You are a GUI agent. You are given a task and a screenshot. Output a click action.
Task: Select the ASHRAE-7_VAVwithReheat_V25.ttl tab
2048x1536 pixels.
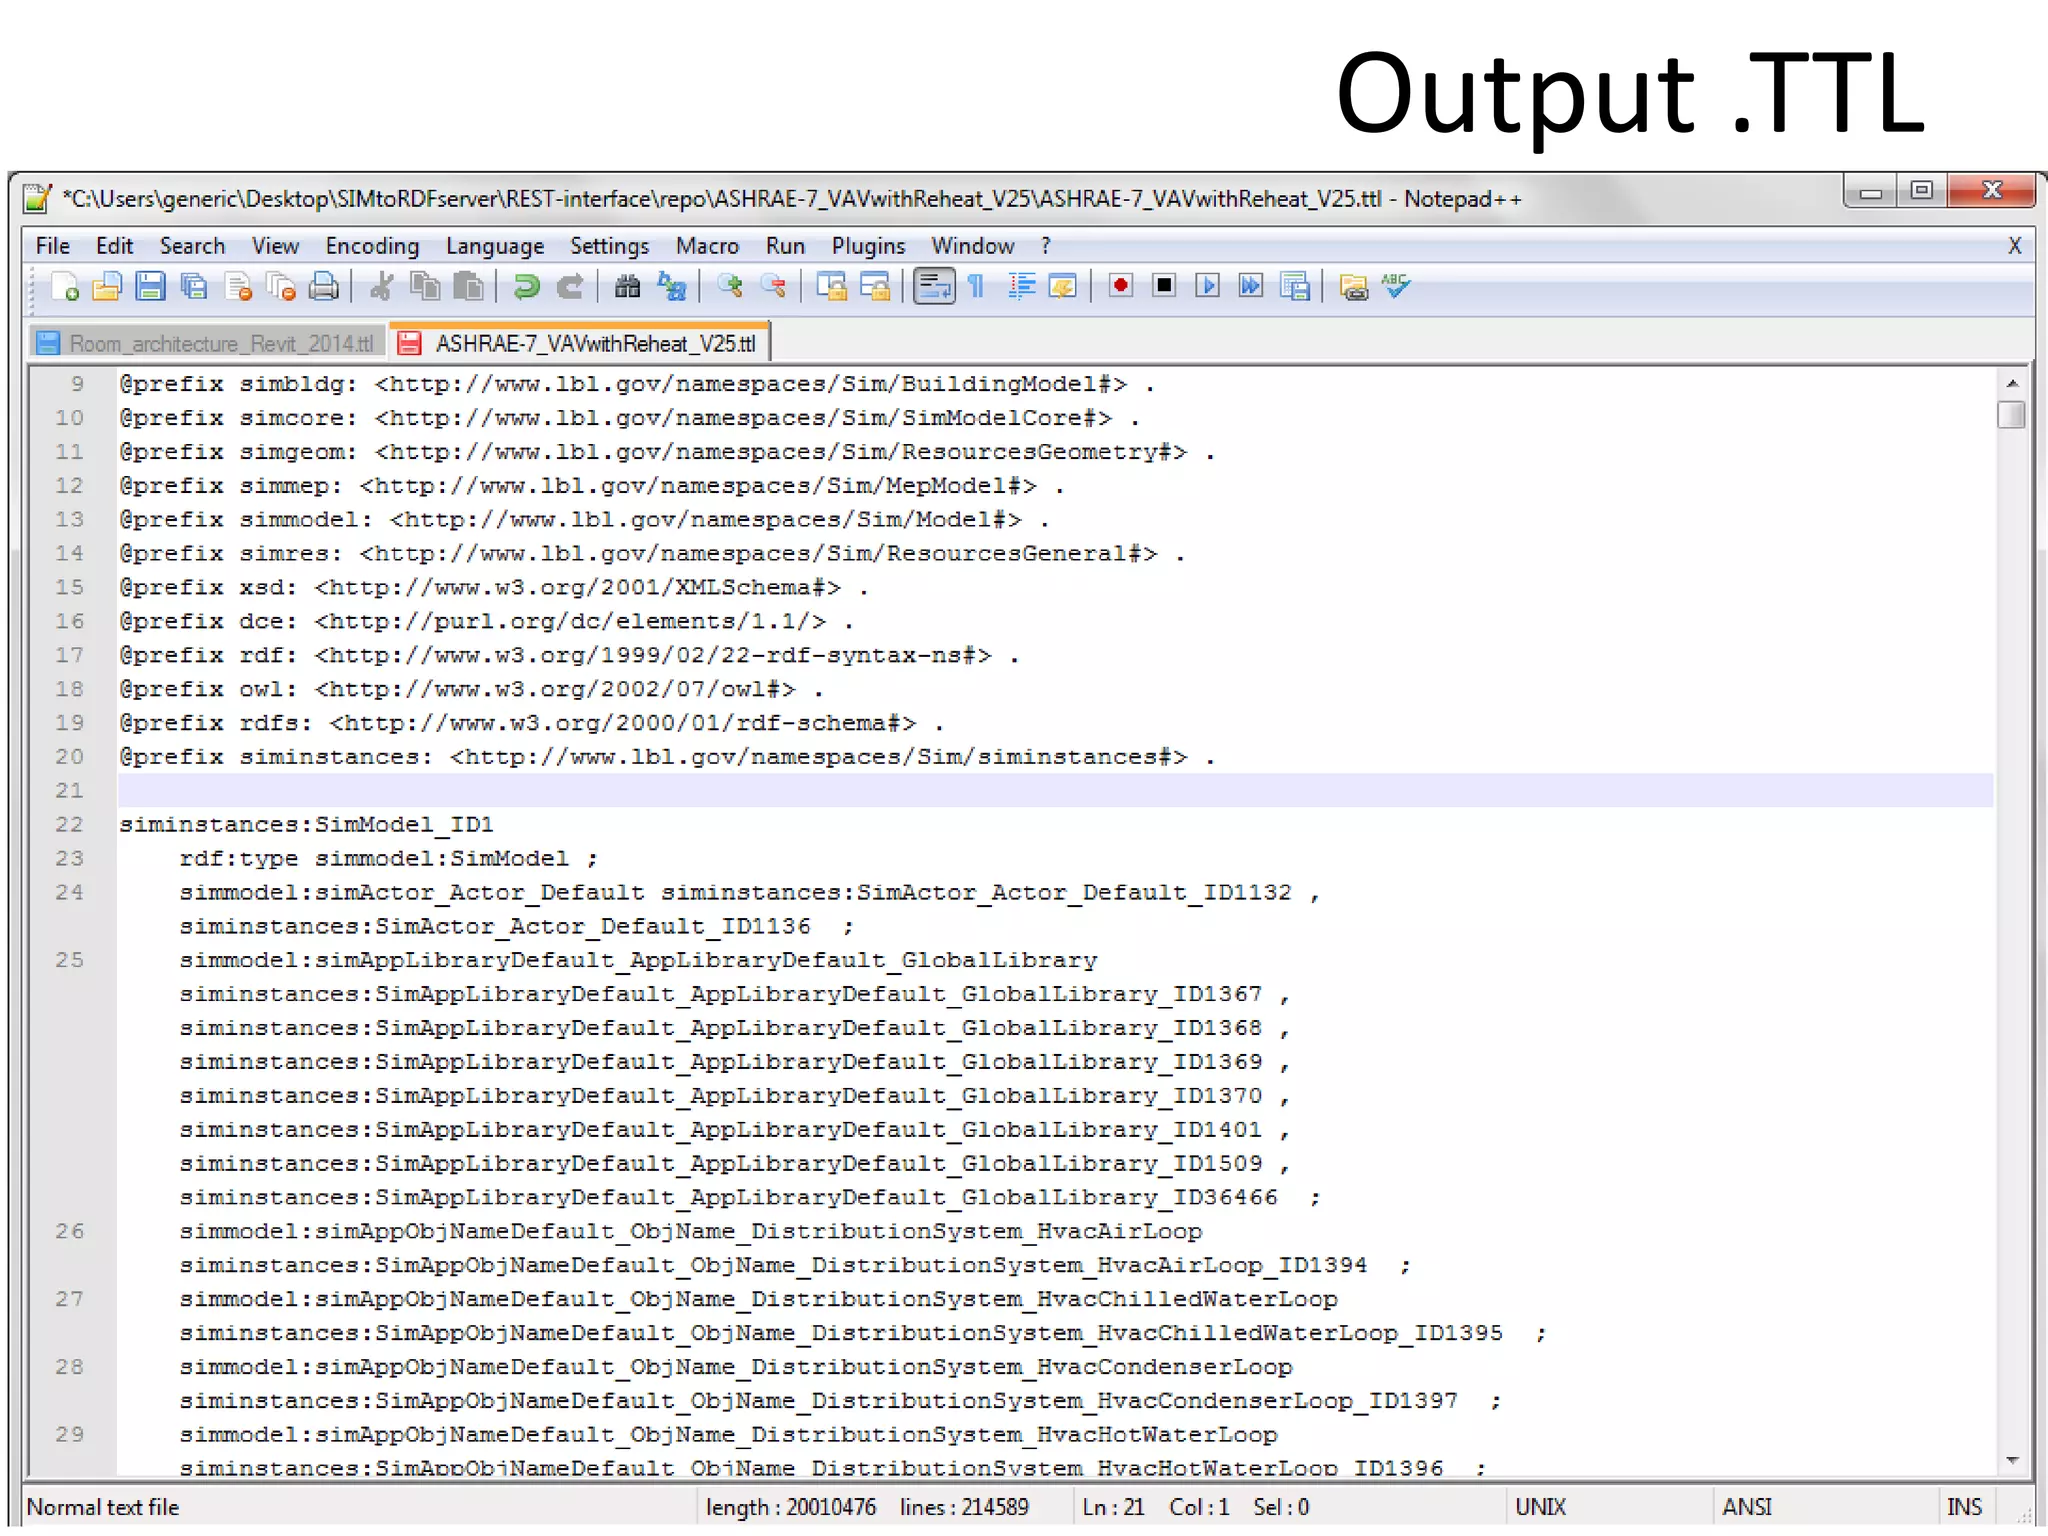click(580, 343)
